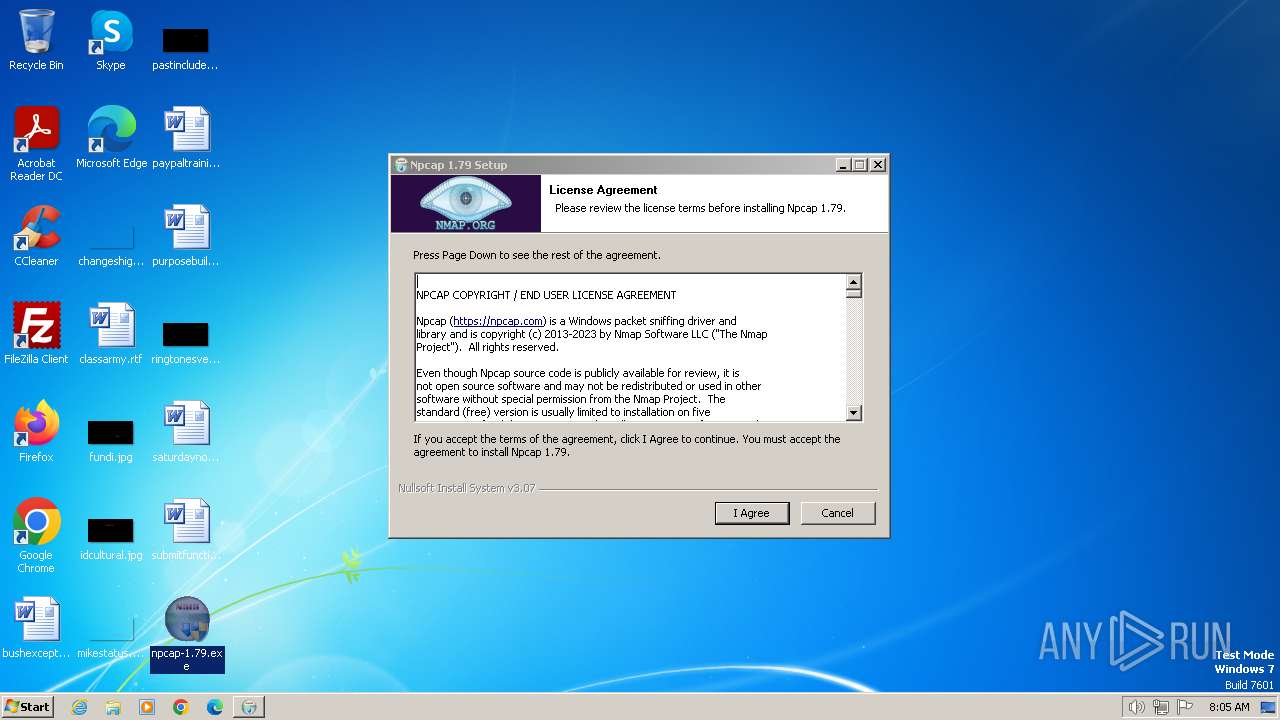Open the https://npcap.com link in license
1280x720 pixels.
(x=498, y=321)
